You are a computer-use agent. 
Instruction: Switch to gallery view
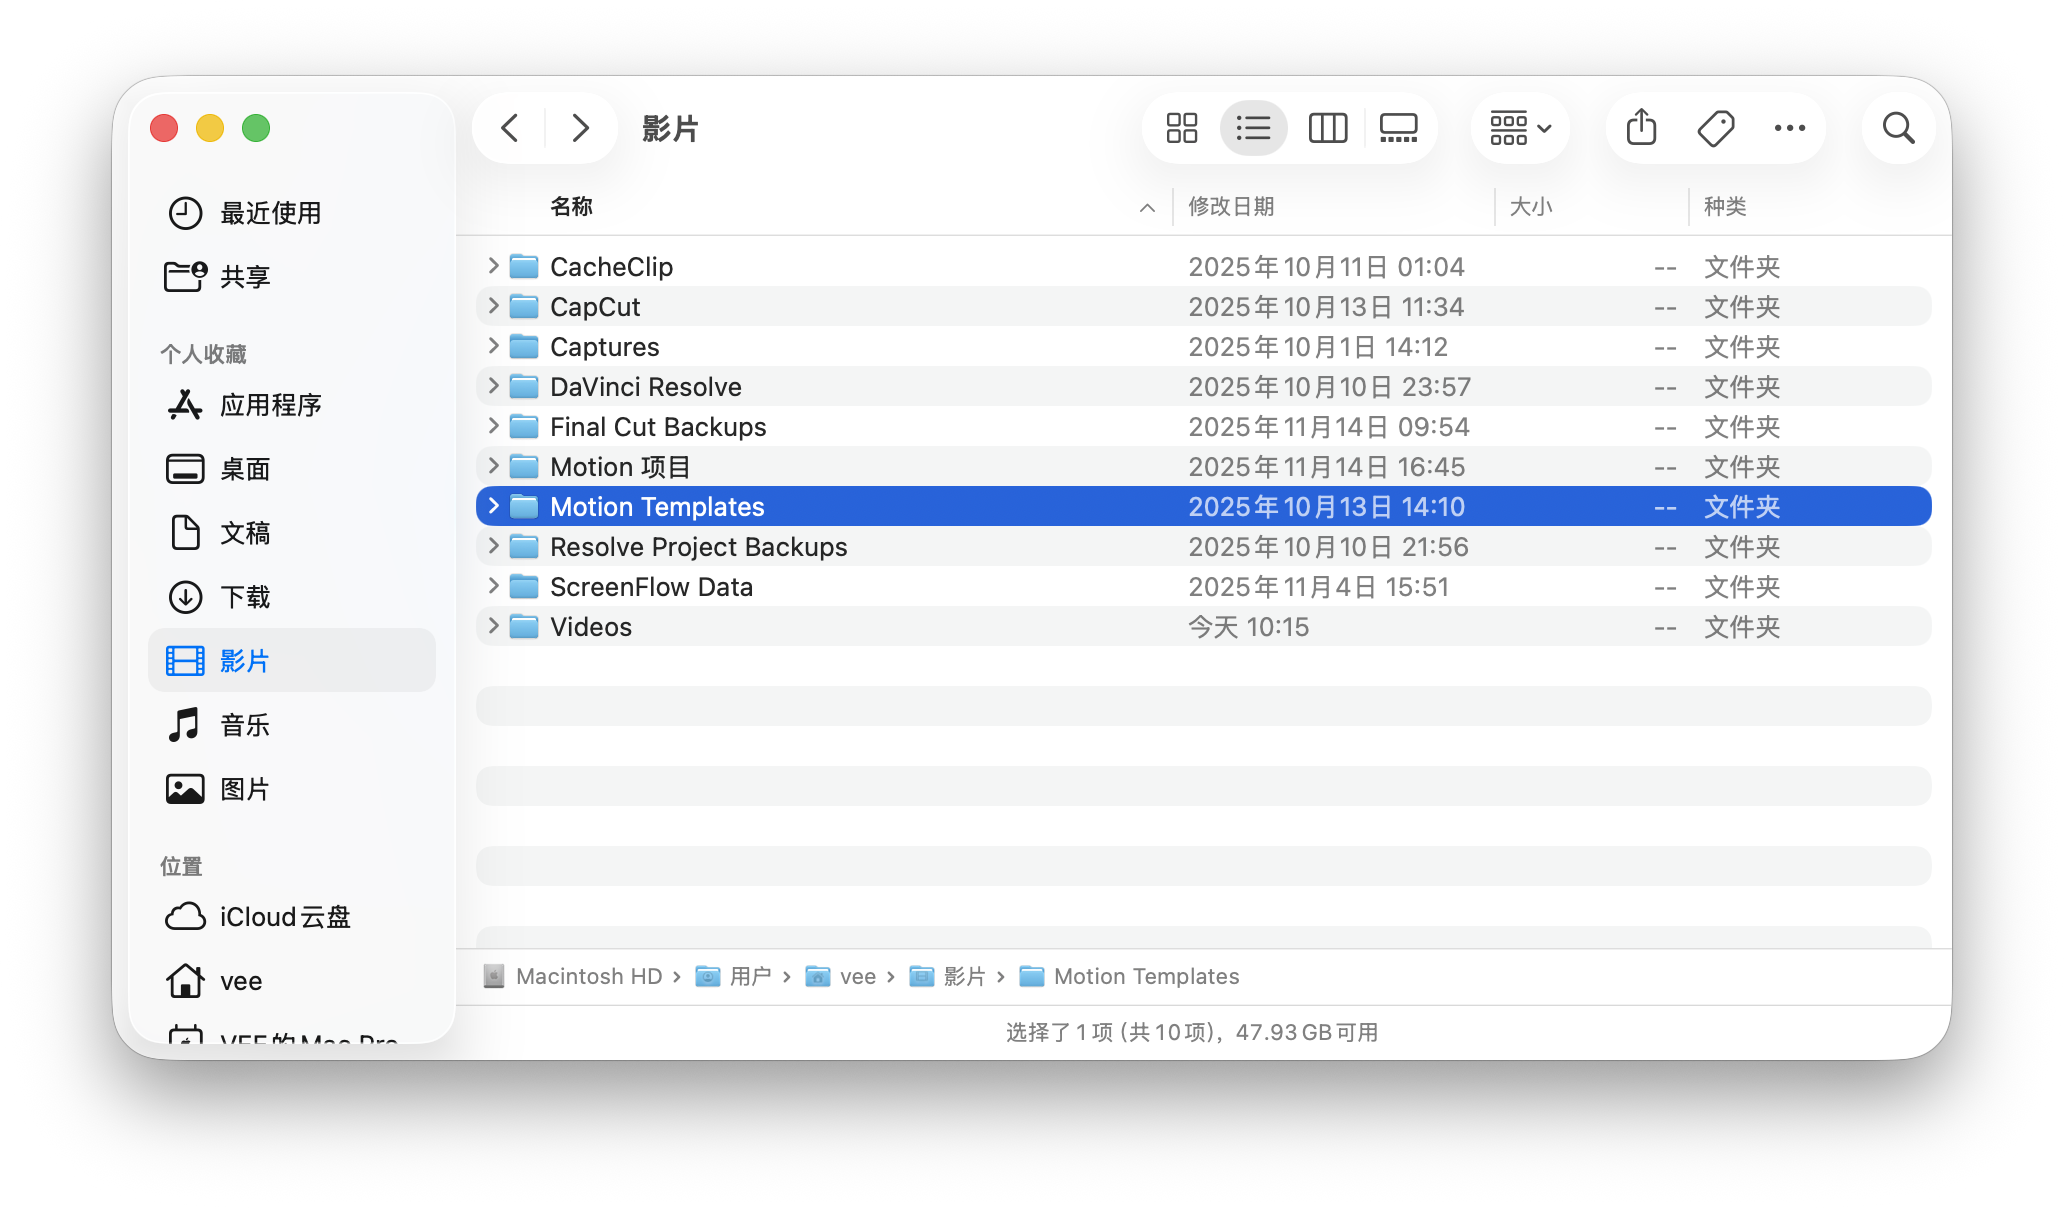(x=1398, y=128)
